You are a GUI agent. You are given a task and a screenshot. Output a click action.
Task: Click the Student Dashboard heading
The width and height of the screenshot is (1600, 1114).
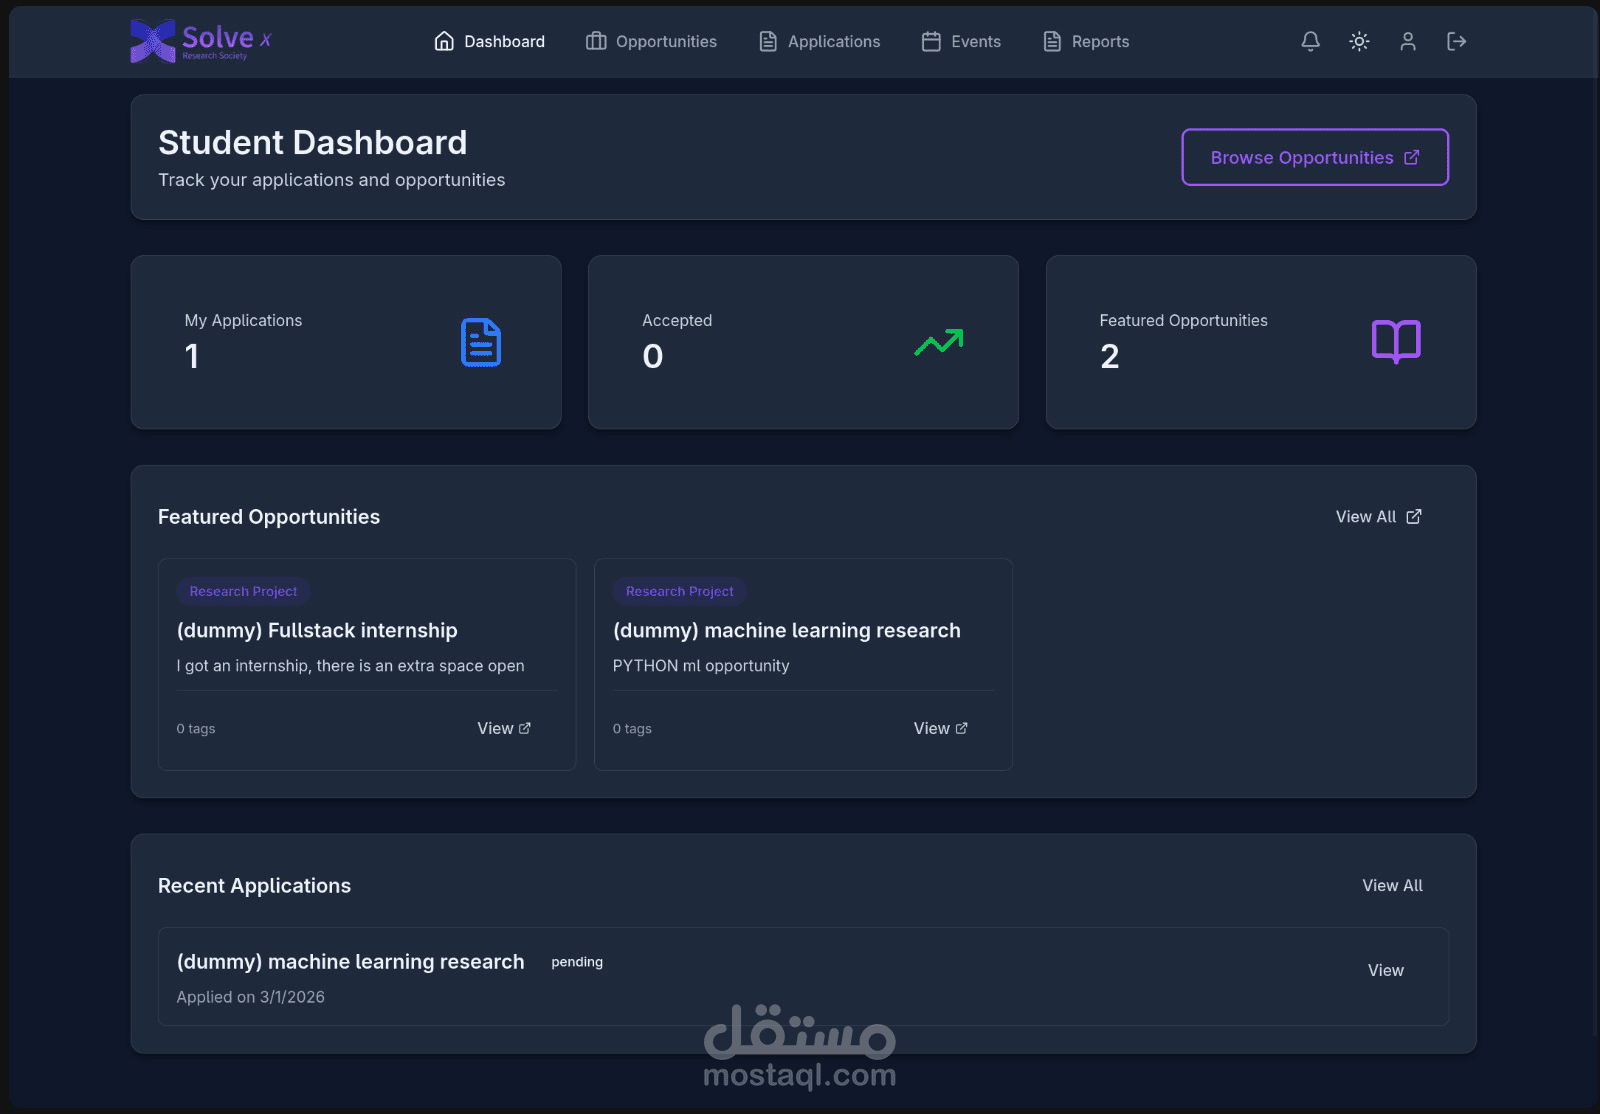point(312,143)
